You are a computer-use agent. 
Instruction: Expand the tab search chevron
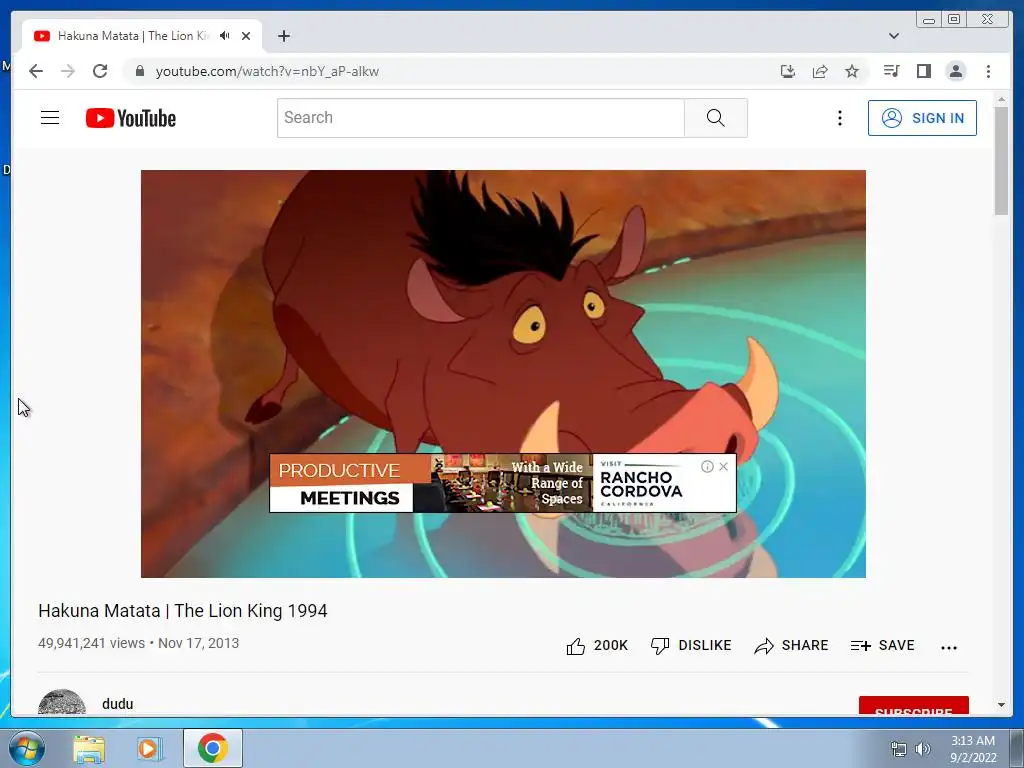click(x=894, y=36)
